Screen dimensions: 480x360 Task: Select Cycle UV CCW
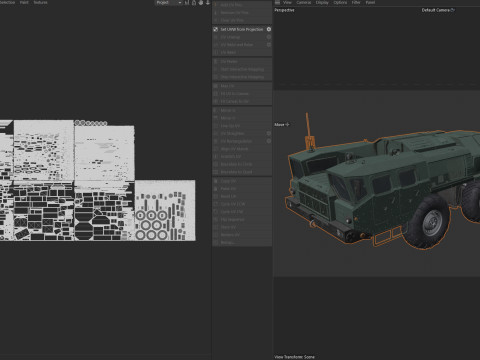coord(242,204)
